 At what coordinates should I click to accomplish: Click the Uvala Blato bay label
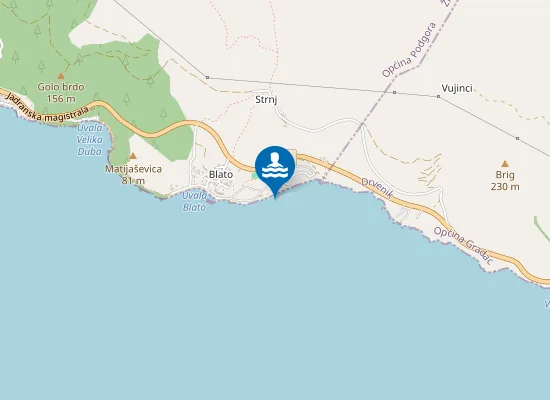click(194, 201)
